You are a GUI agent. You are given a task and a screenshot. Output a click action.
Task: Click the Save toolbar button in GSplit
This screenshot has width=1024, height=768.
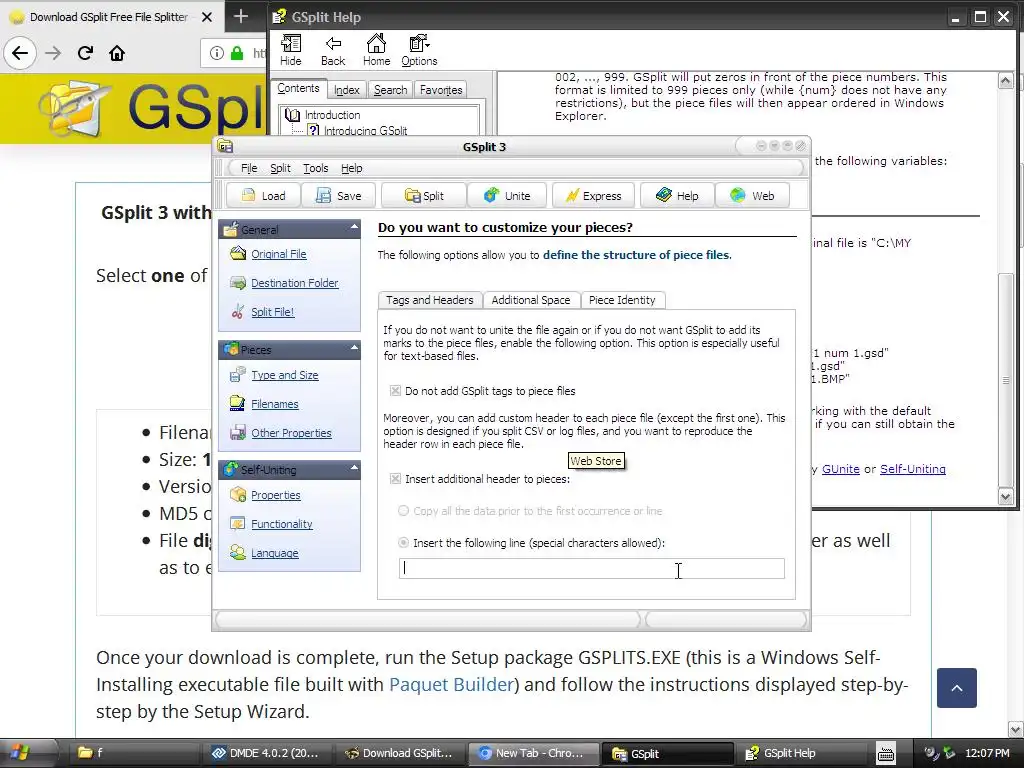338,195
